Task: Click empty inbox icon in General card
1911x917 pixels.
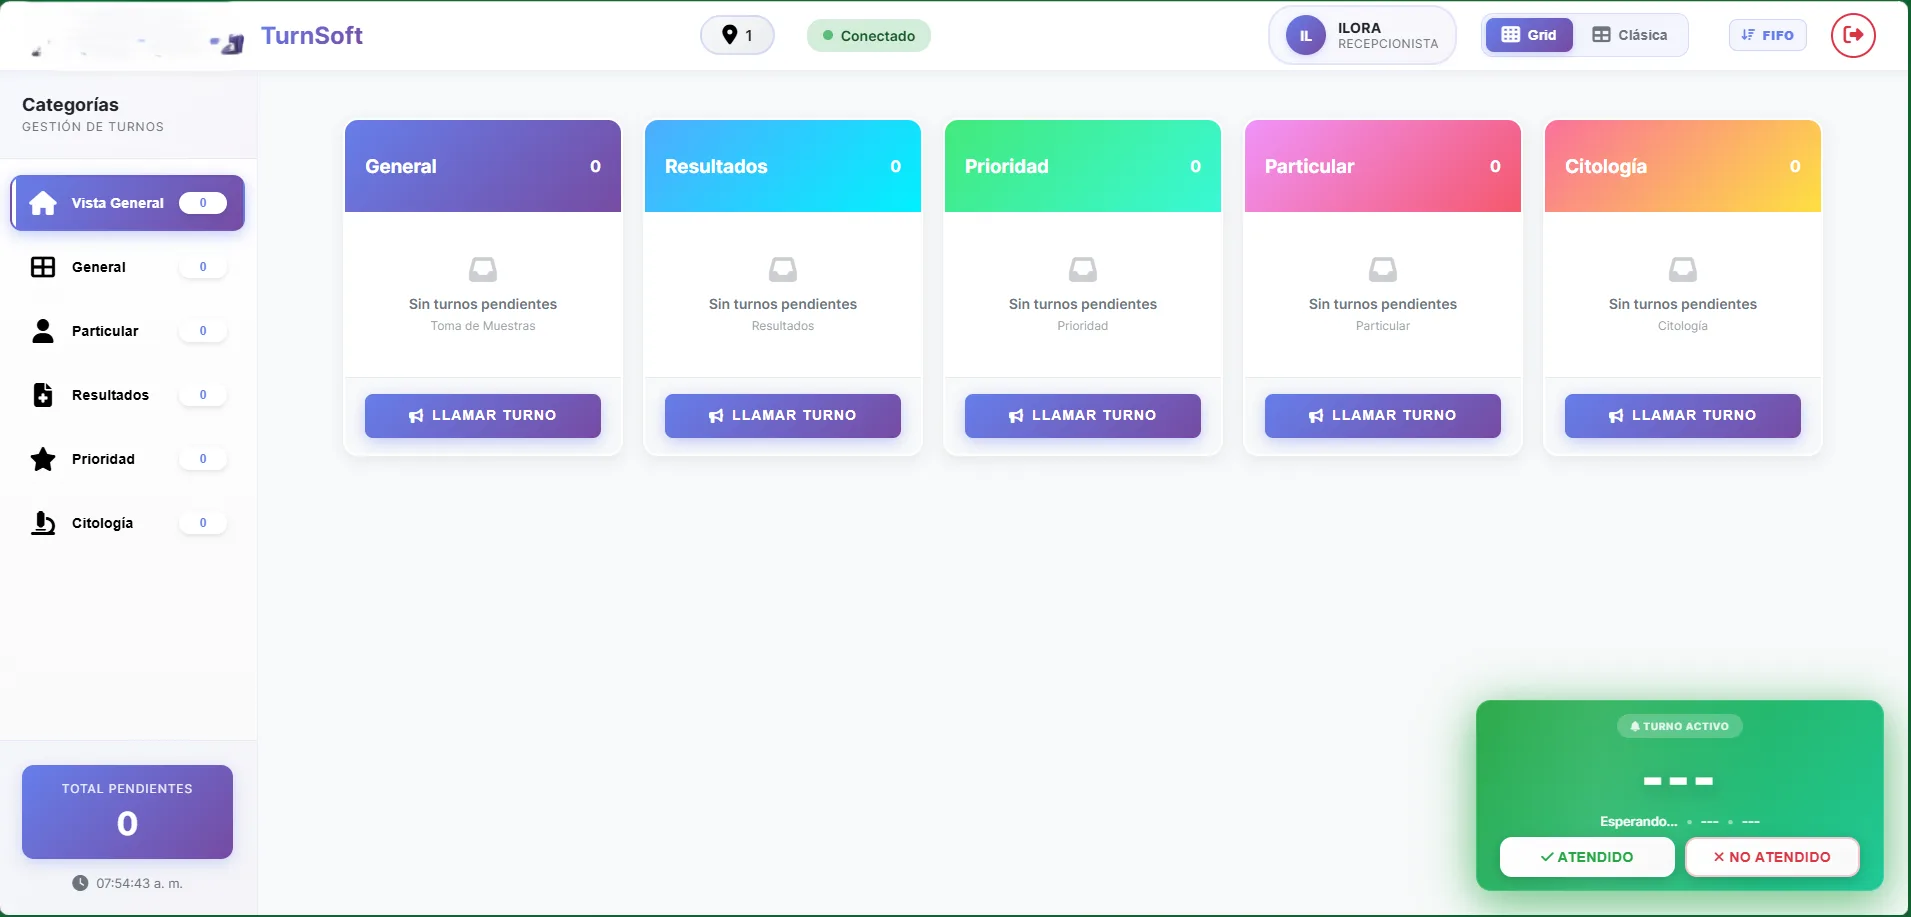Action: point(483,269)
